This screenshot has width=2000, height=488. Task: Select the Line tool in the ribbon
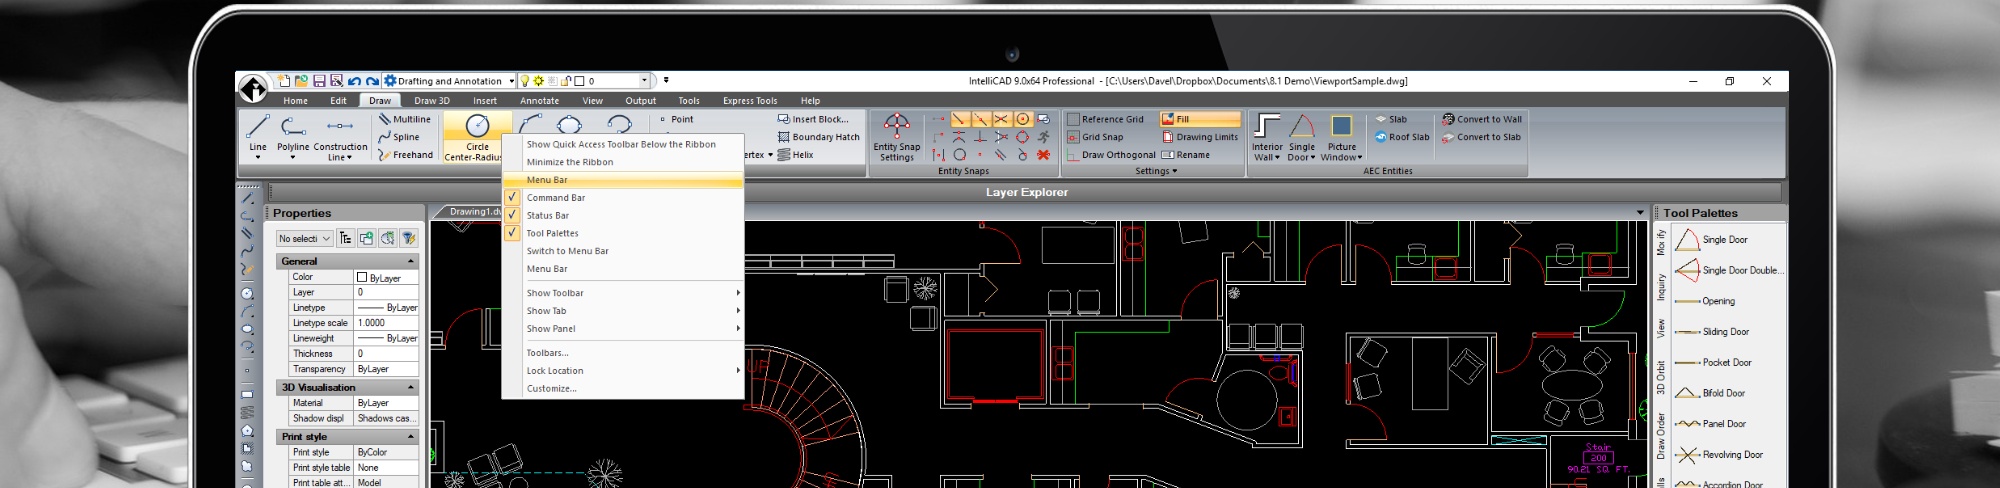click(x=258, y=136)
